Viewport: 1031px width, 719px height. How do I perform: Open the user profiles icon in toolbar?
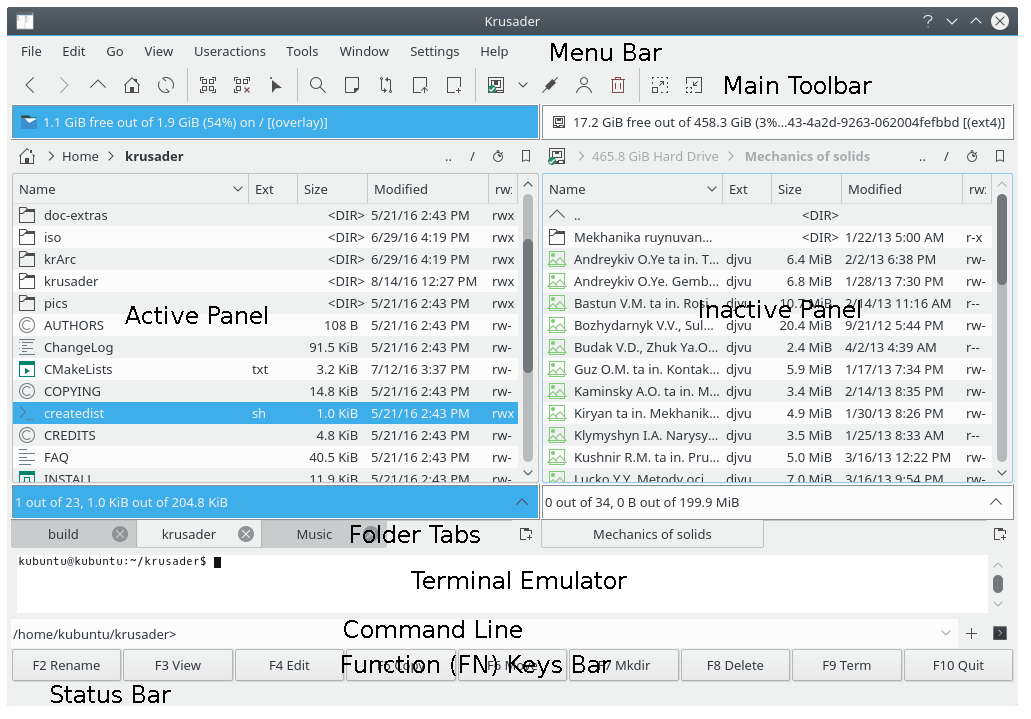point(583,86)
